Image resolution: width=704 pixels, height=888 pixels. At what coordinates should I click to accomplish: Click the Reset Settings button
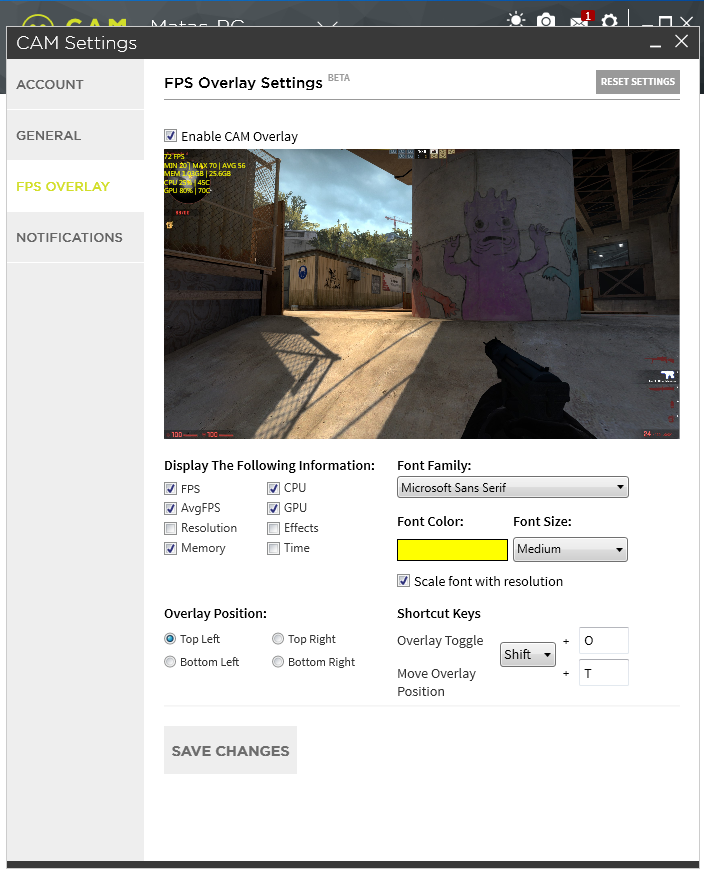click(x=637, y=82)
